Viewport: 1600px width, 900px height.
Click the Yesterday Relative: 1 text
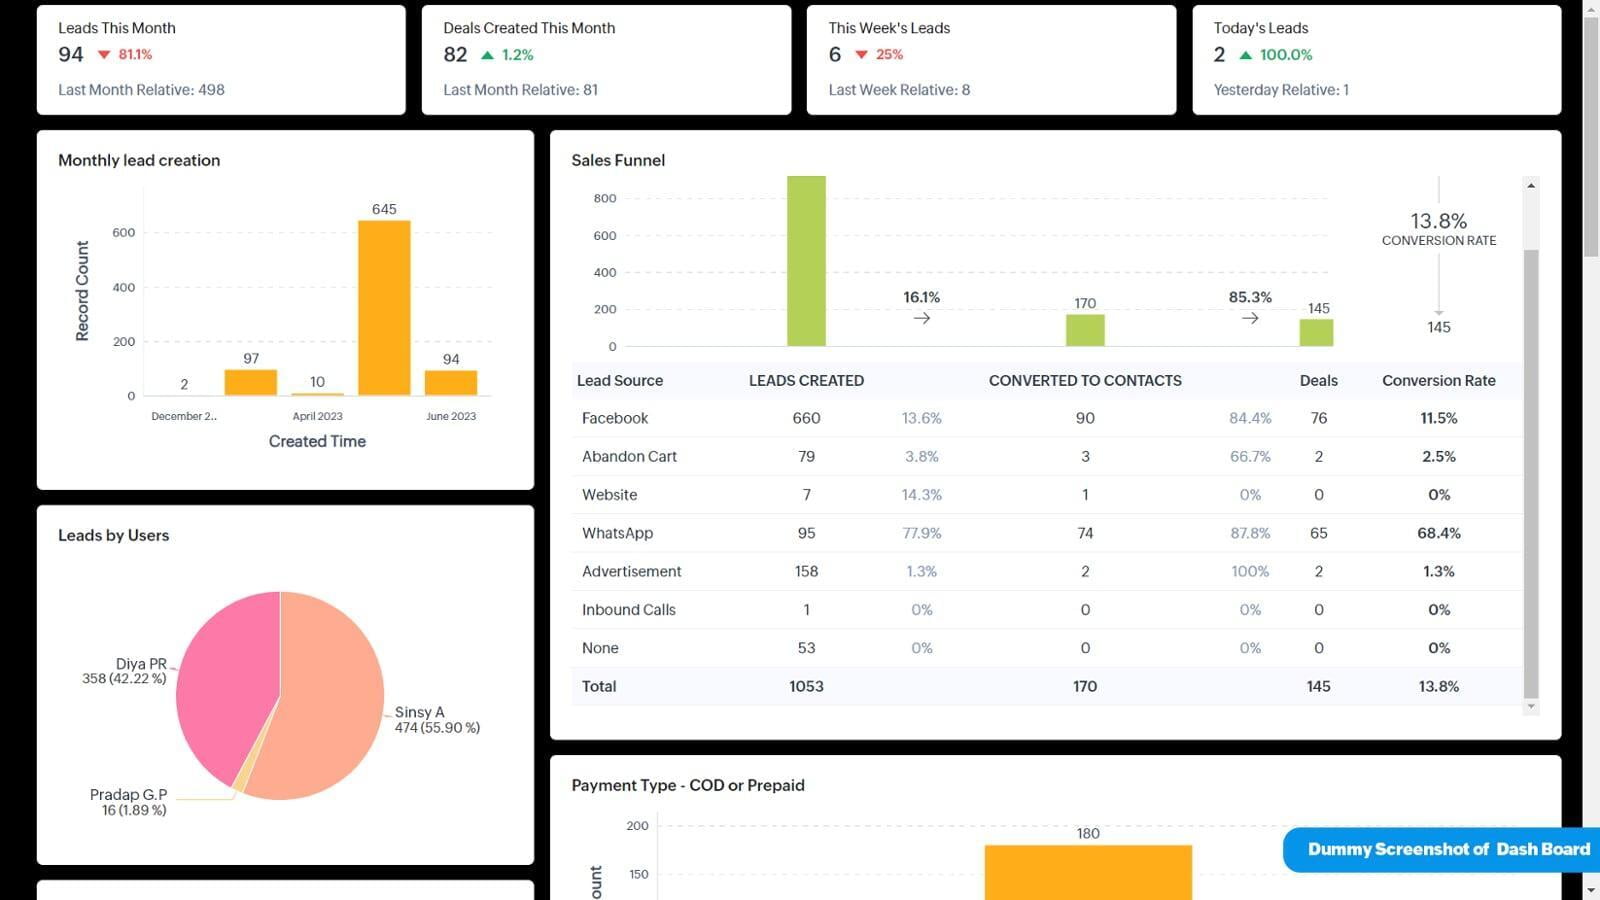[x=1281, y=90]
